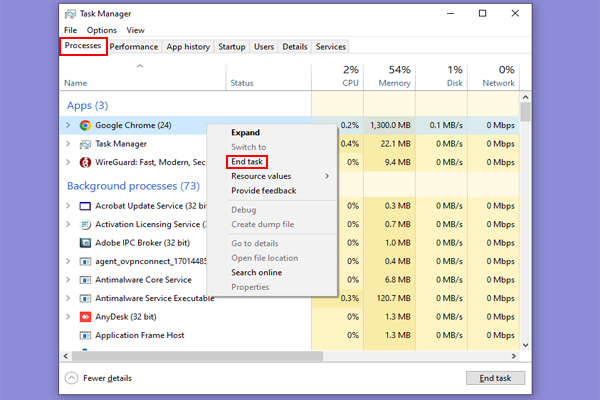This screenshot has width=600, height=400.
Task: Click the Application Frame Host icon
Action: pos(85,335)
